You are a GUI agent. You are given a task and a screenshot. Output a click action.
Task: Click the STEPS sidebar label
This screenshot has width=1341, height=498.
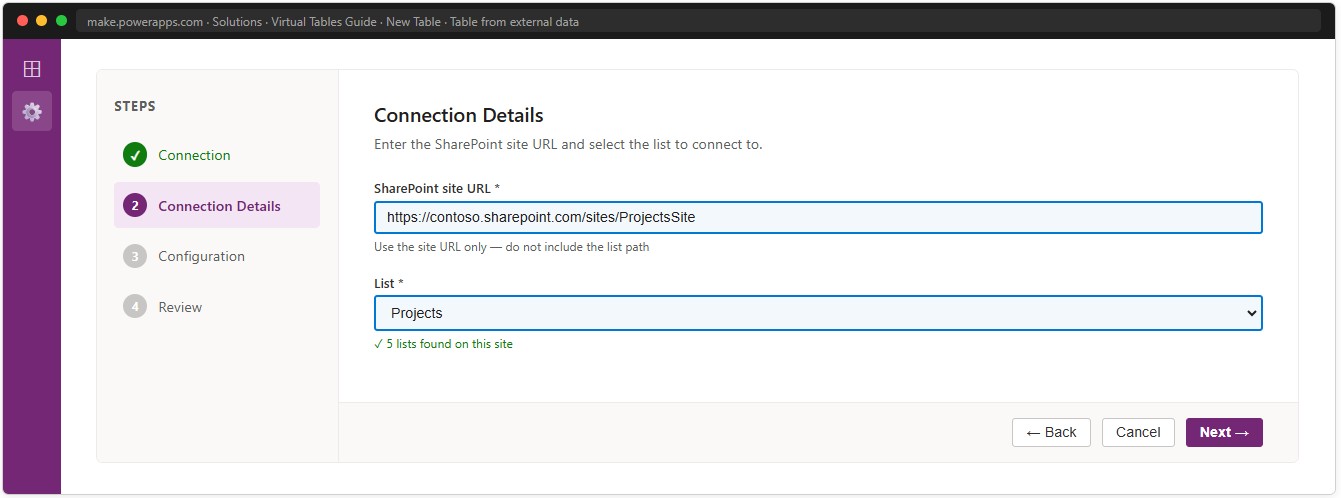click(135, 106)
